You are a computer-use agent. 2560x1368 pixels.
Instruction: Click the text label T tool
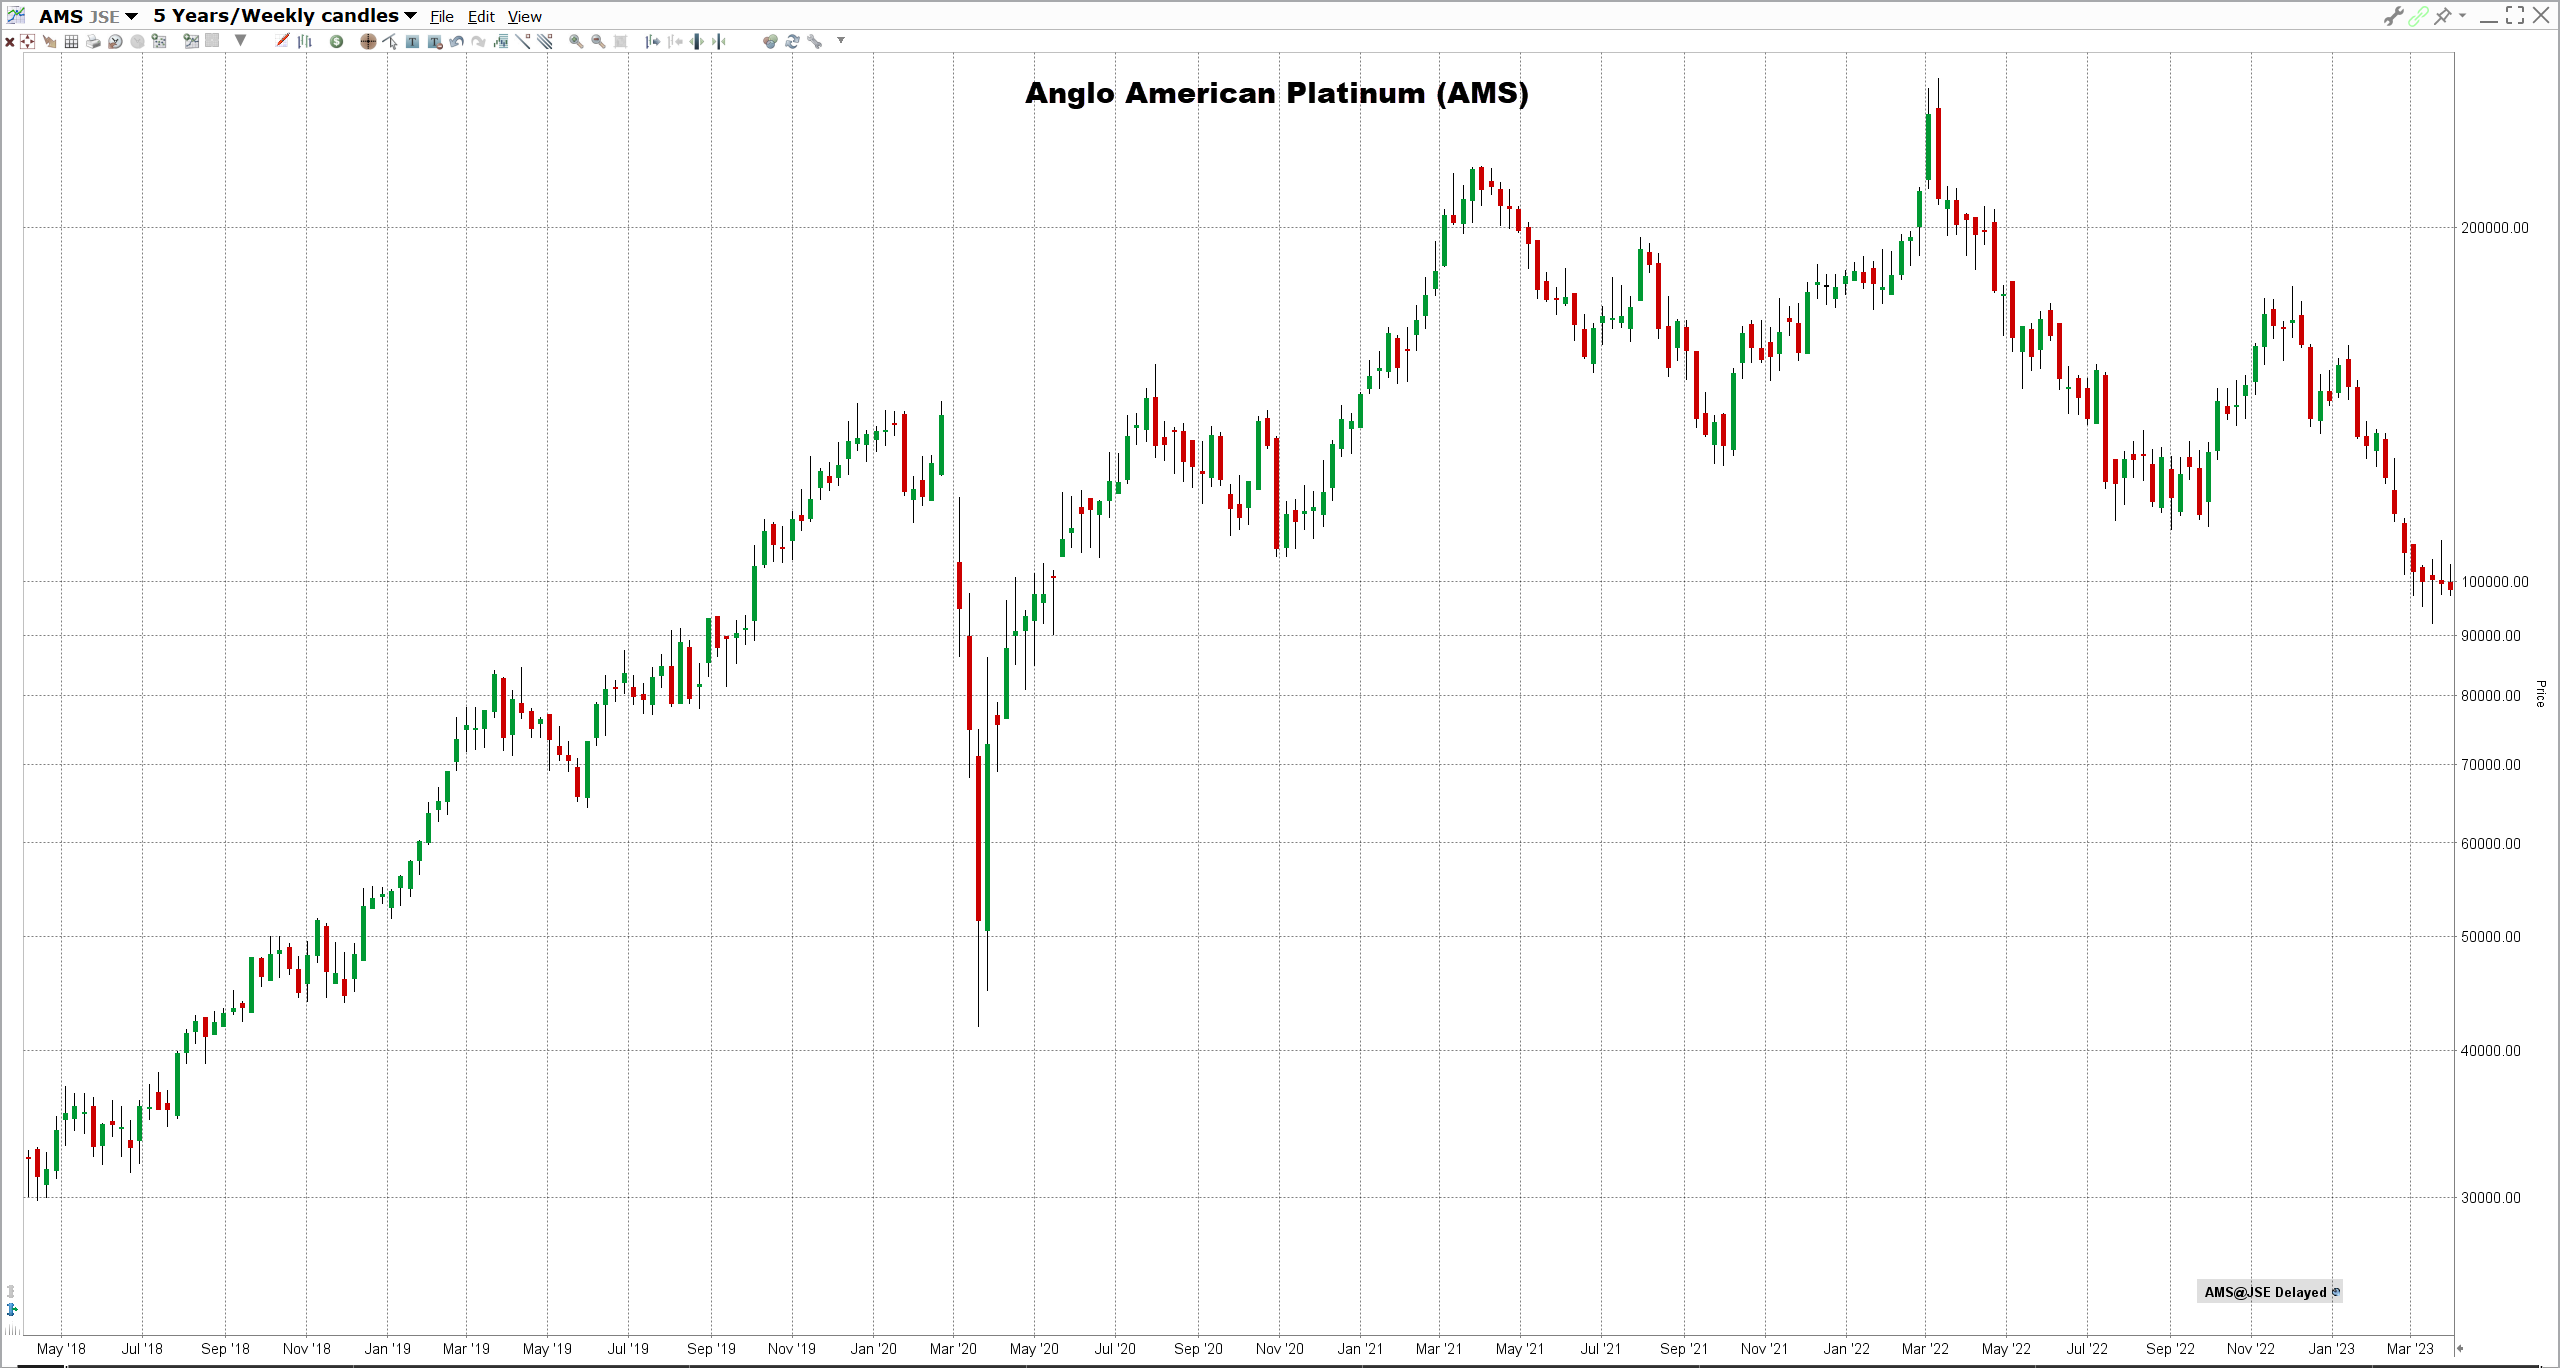pos(412,42)
